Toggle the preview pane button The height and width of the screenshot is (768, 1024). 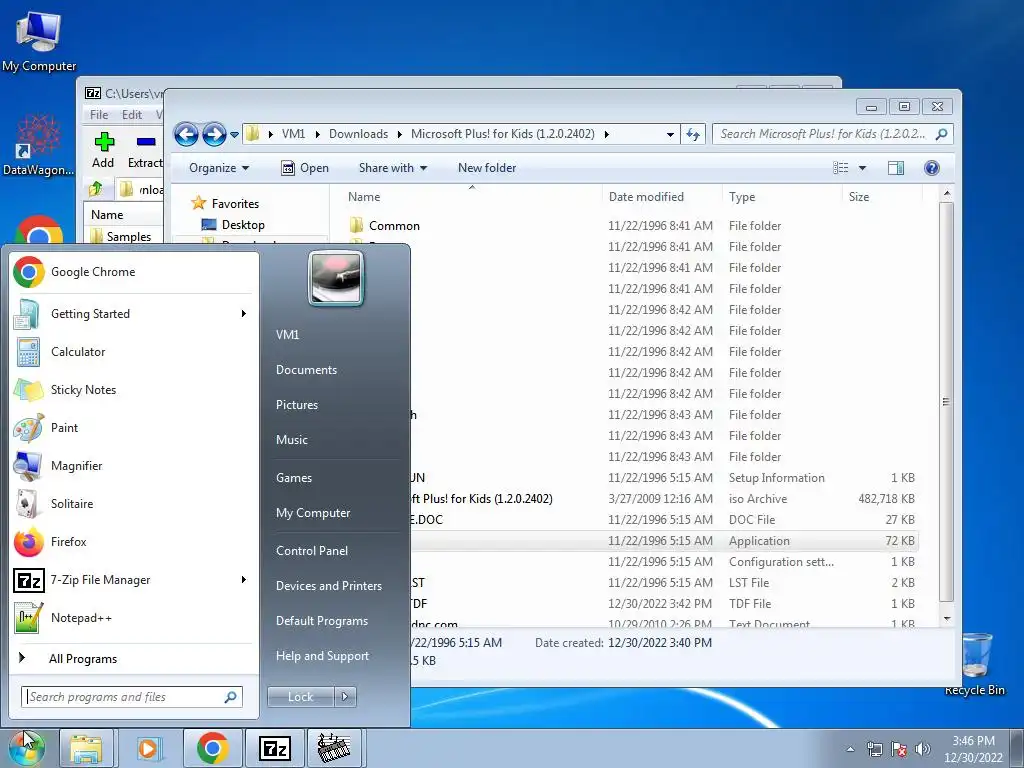tap(896, 168)
